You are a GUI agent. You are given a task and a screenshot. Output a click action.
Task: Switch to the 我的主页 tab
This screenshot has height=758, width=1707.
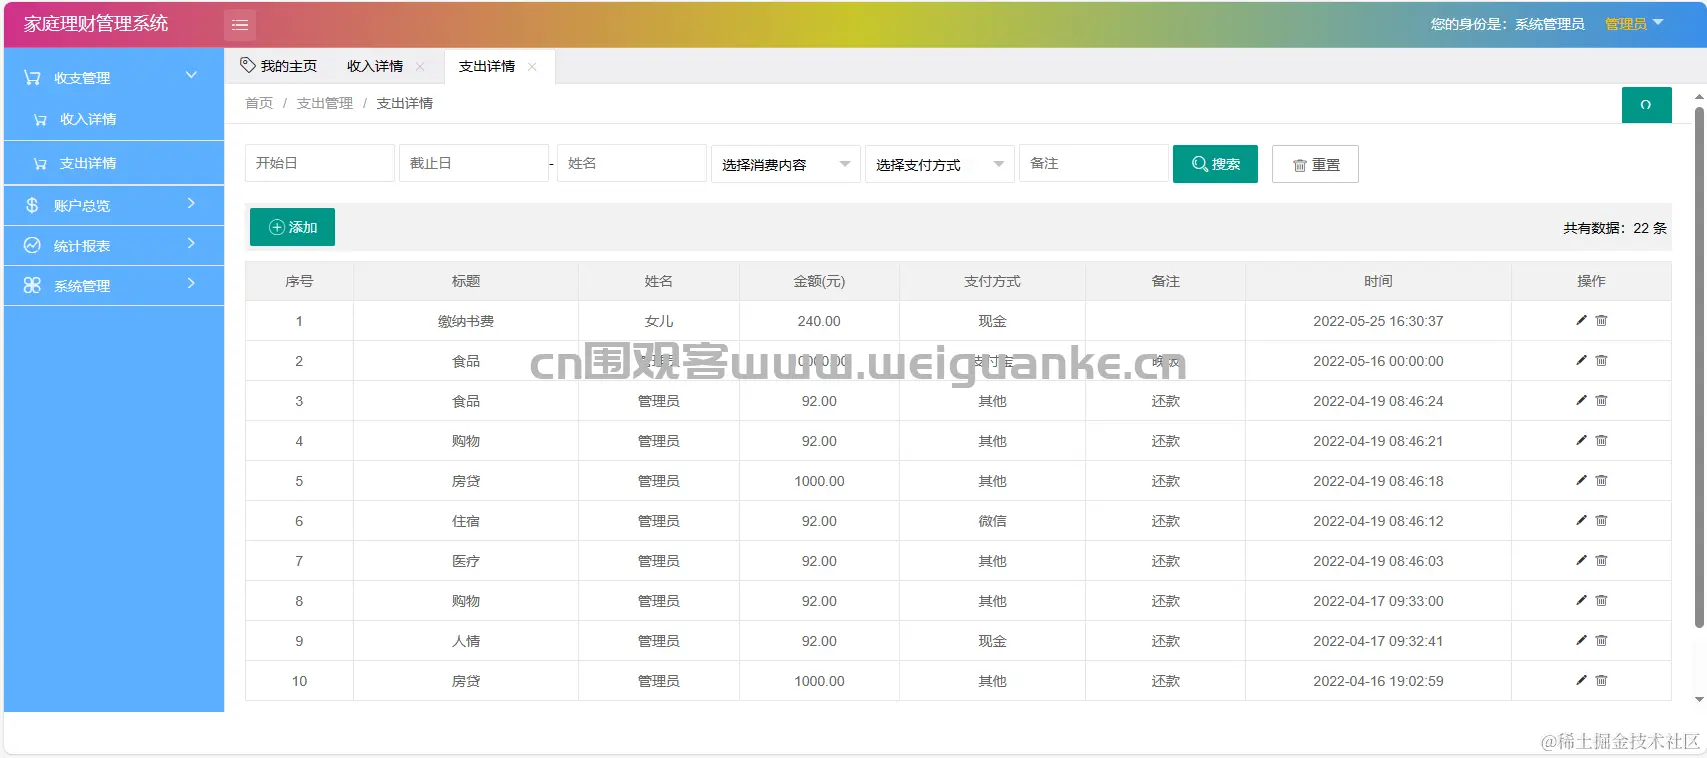[279, 66]
